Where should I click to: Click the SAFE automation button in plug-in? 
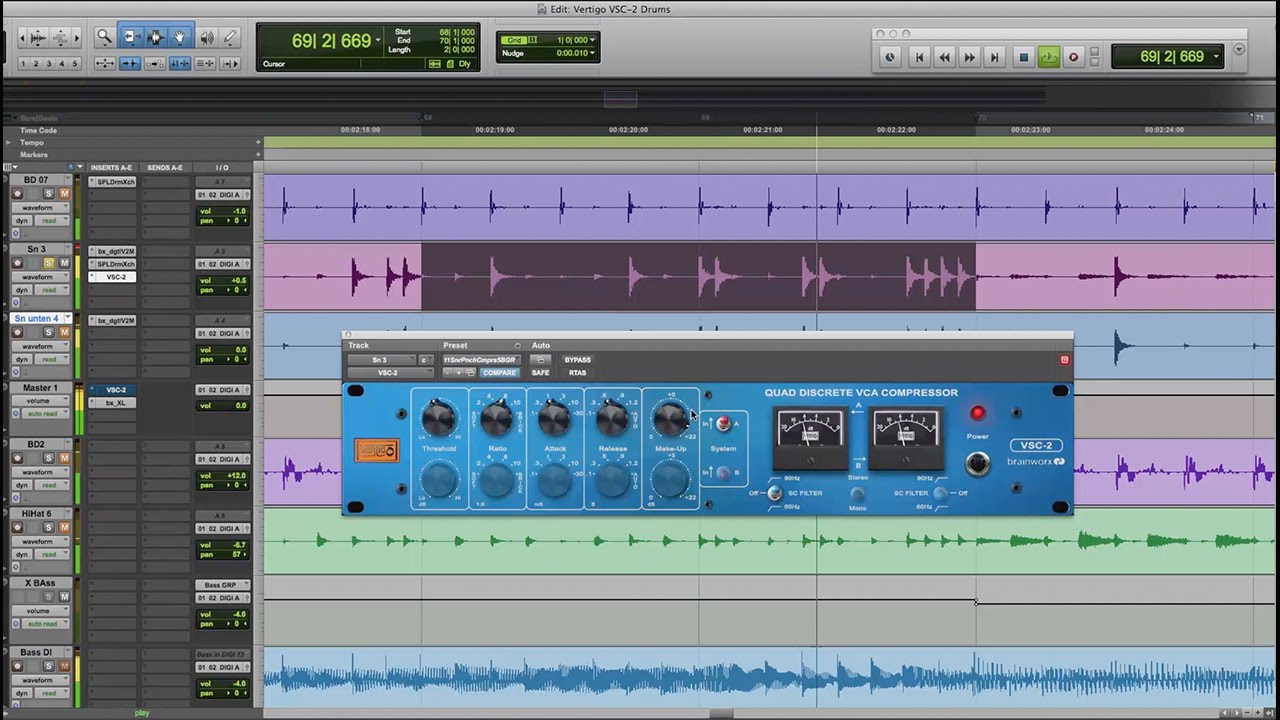pyautogui.click(x=541, y=373)
